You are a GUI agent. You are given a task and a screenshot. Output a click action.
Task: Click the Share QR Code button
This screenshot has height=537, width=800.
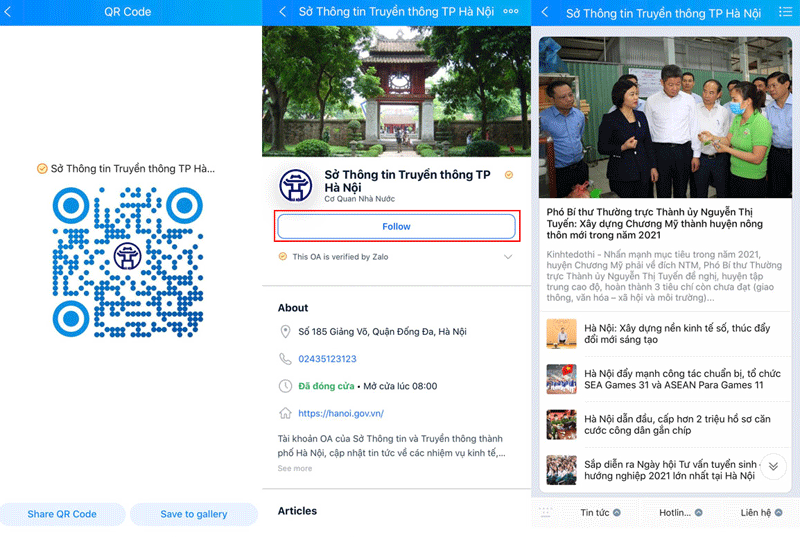(x=62, y=514)
